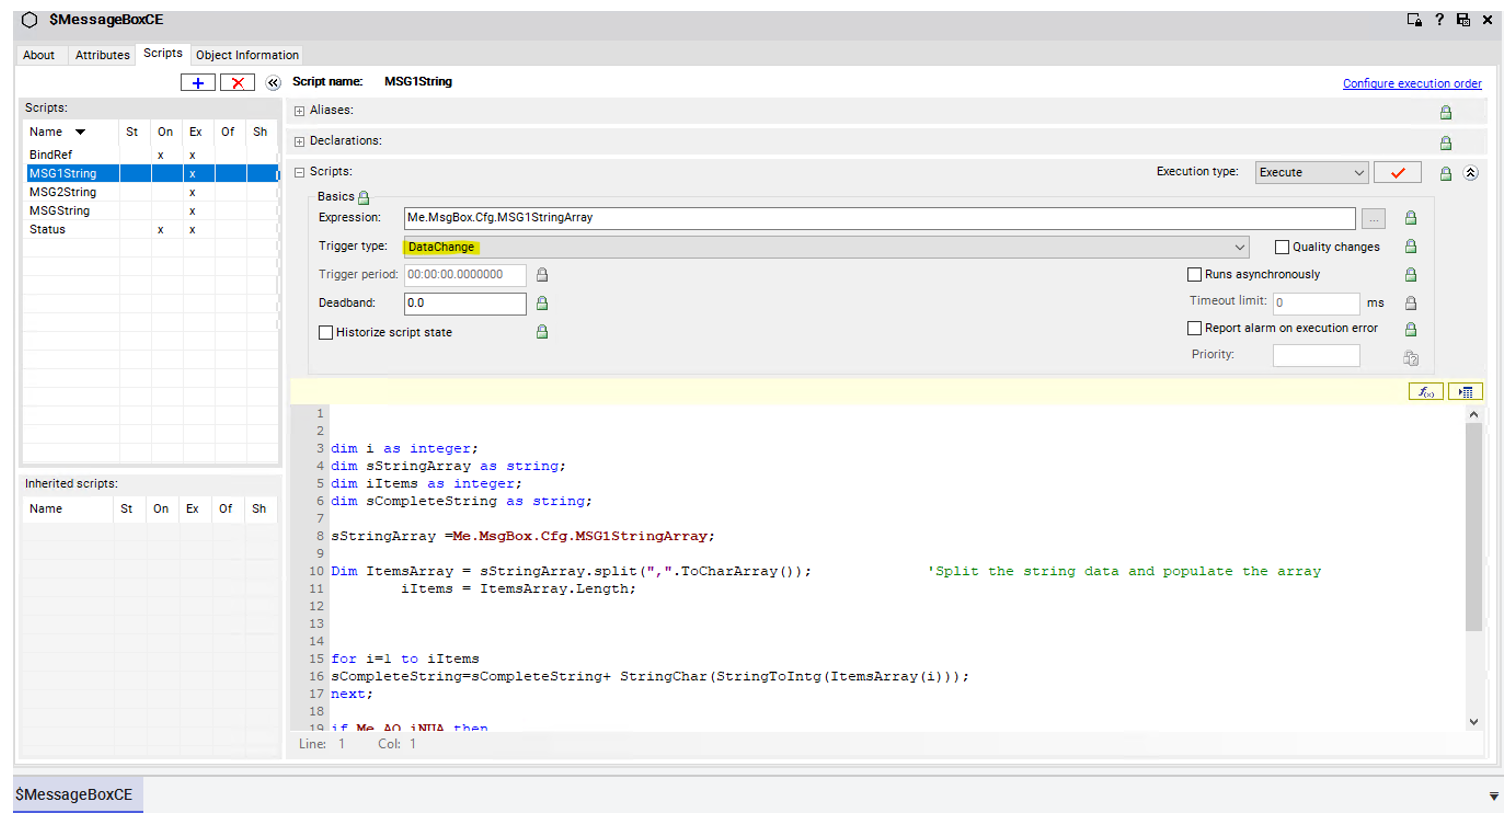This screenshot has height=828, width=1512.
Task: Toggle the lock icon next to Quality changes
Action: click(1410, 246)
